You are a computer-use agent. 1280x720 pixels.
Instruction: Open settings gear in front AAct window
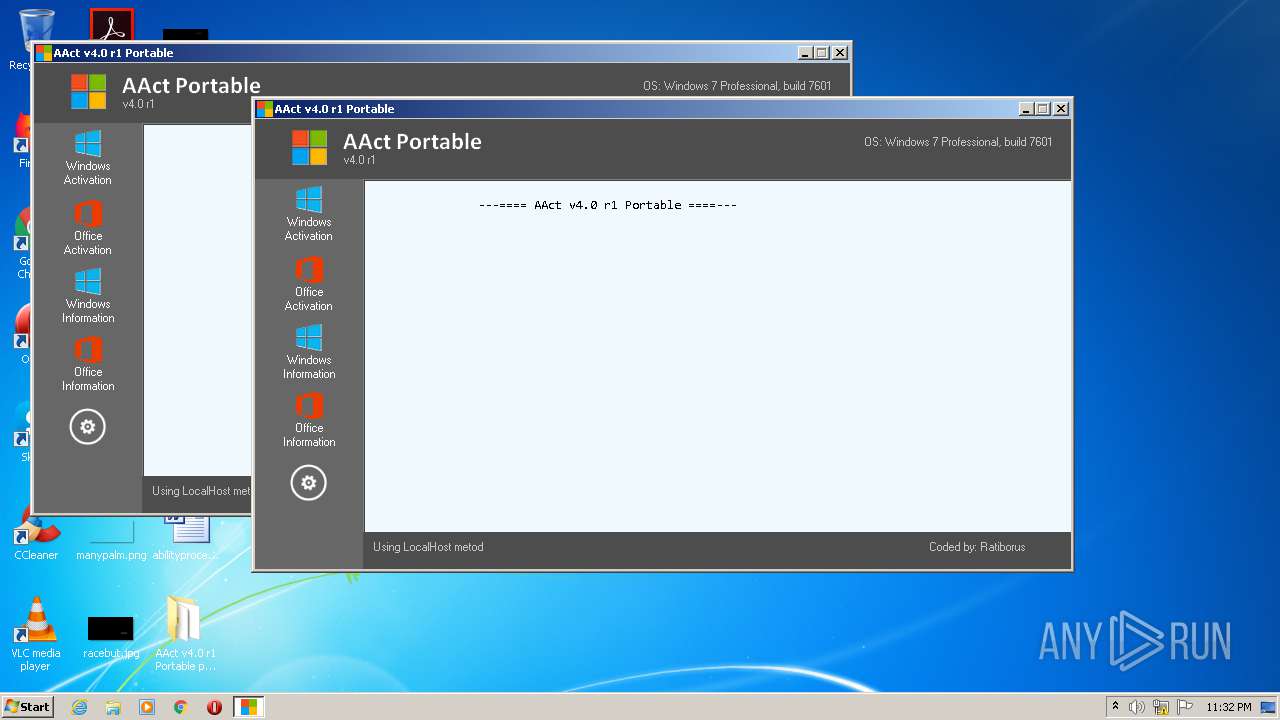point(308,483)
